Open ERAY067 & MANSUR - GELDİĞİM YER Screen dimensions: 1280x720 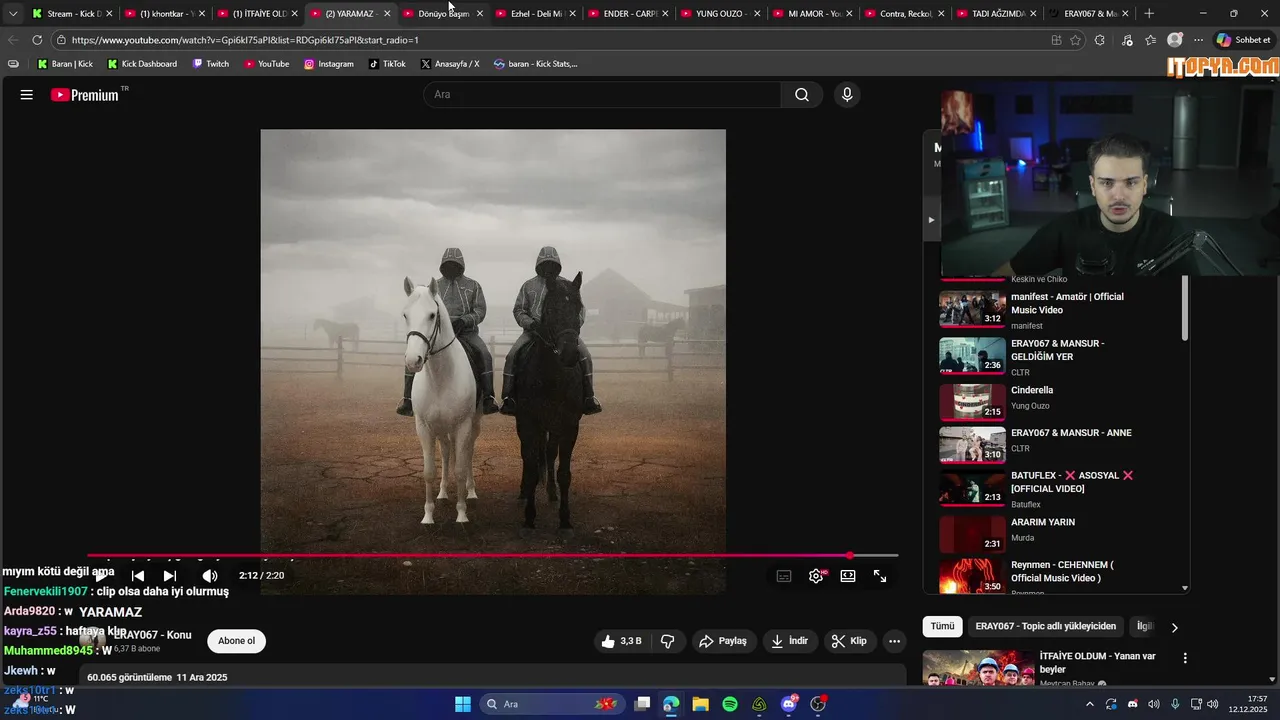[1060, 357]
